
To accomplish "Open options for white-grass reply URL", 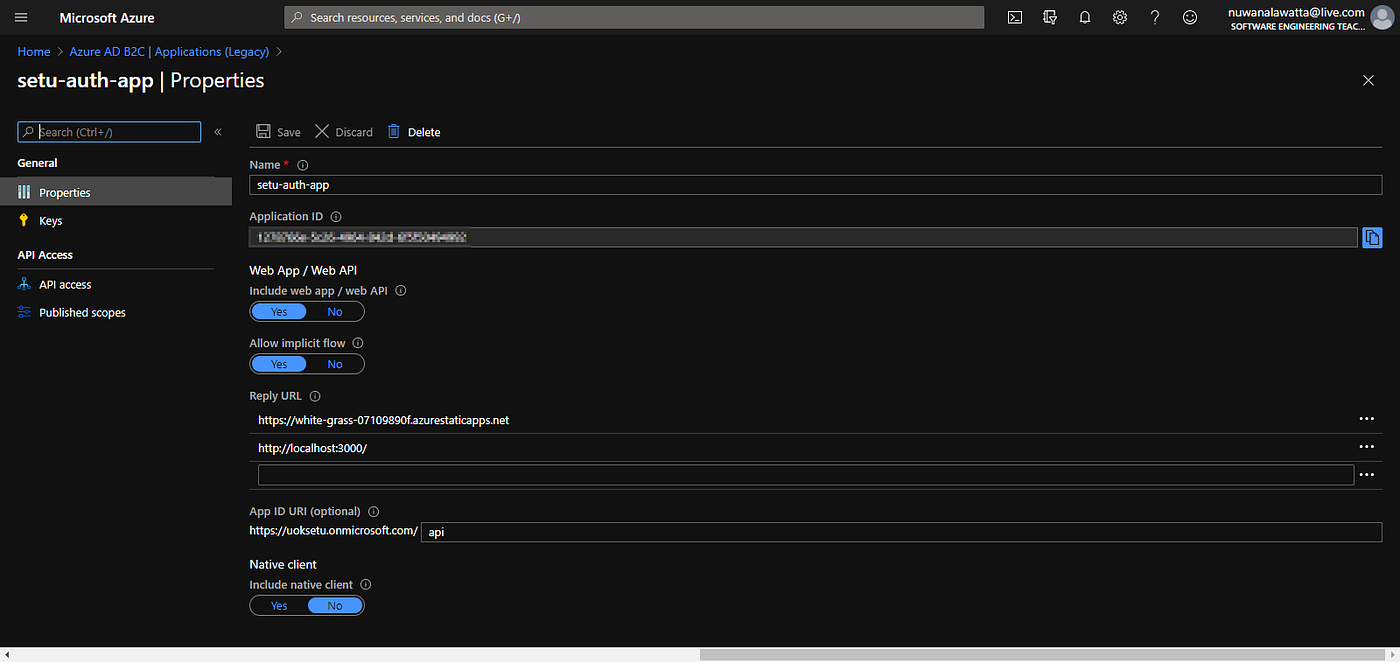I will [x=1367, y=419].
